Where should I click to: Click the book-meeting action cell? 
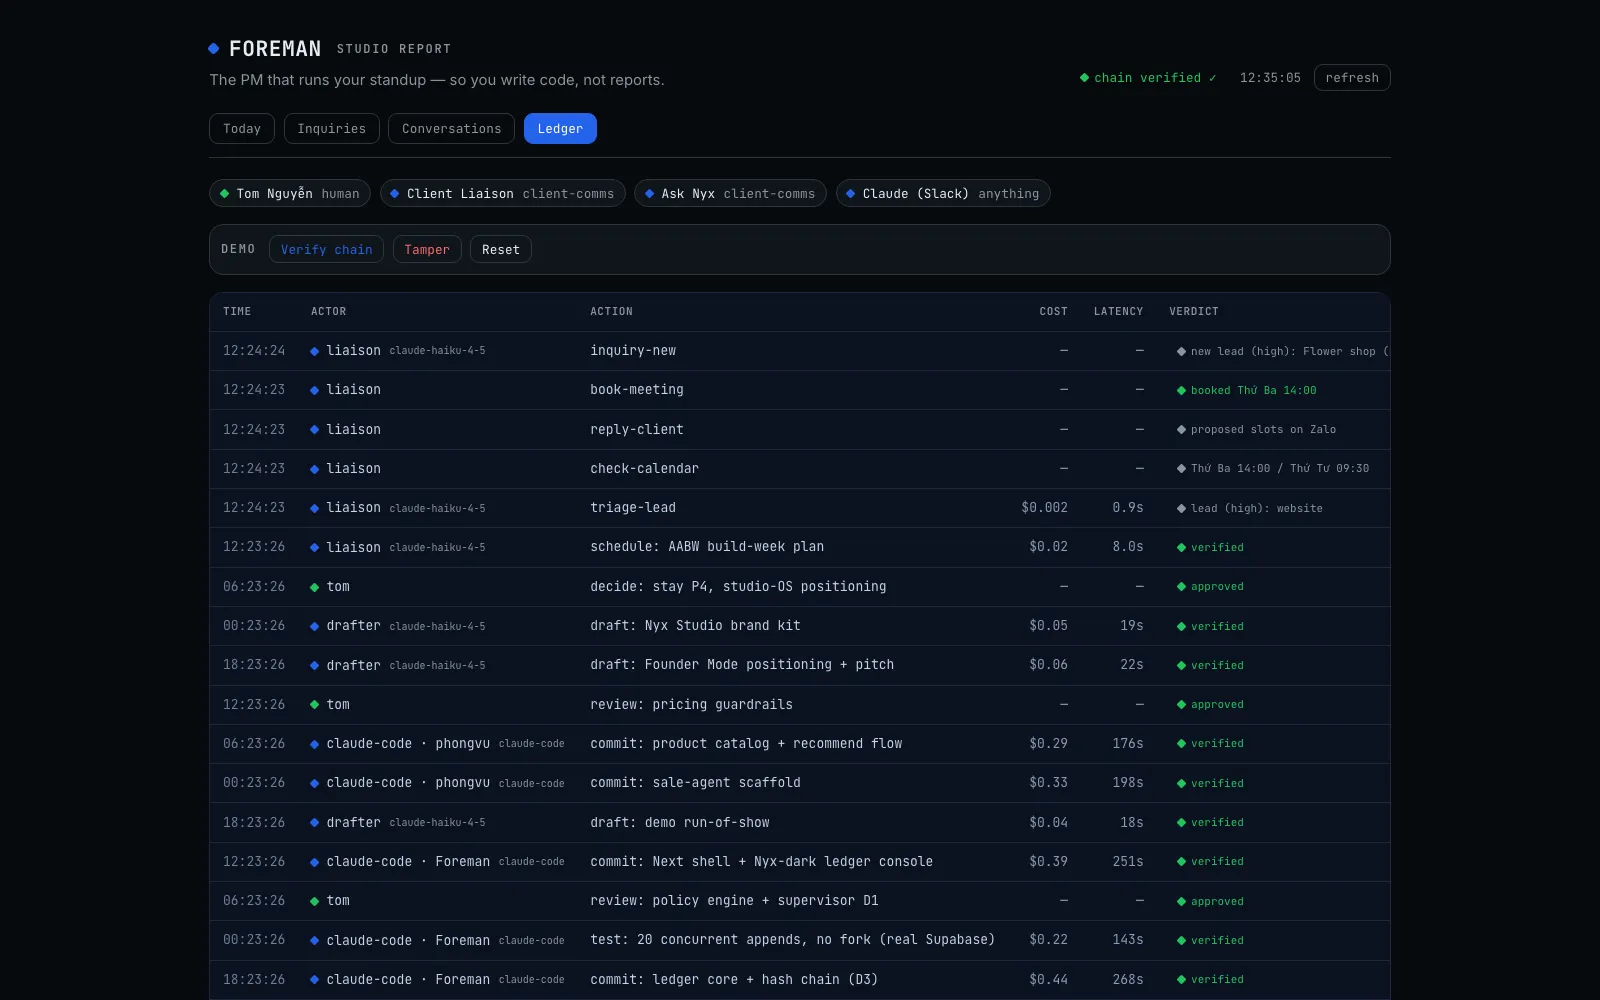pyautogui.click(x=637, y=390)
